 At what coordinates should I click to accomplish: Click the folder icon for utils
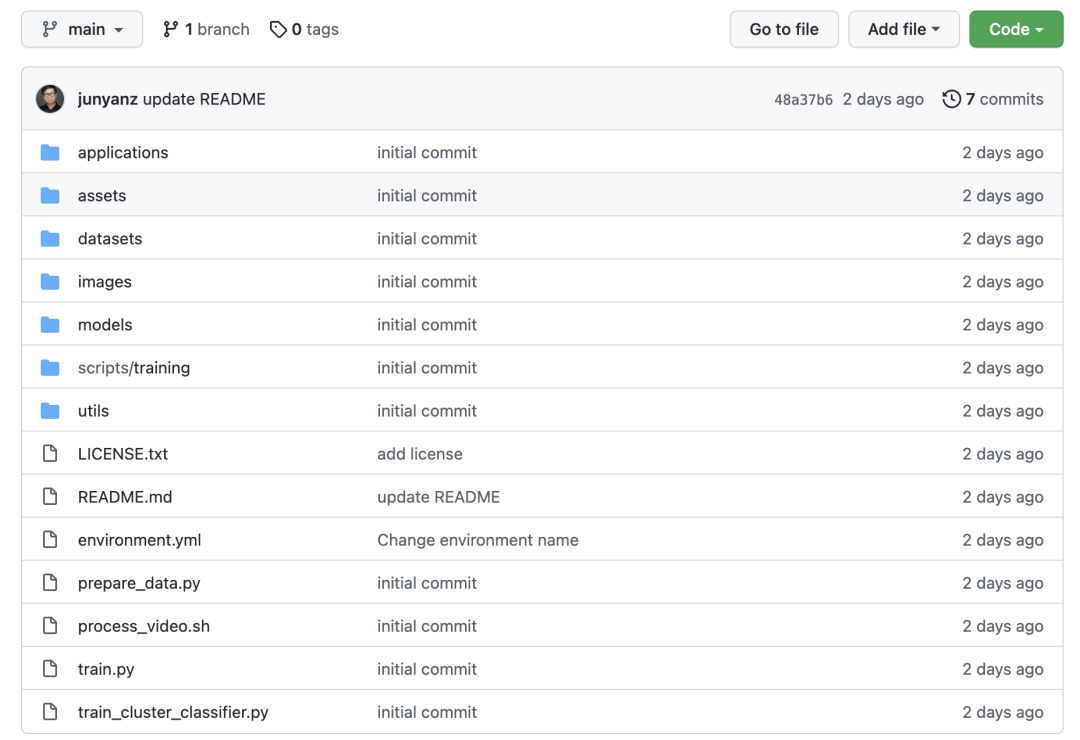(50, 411)
